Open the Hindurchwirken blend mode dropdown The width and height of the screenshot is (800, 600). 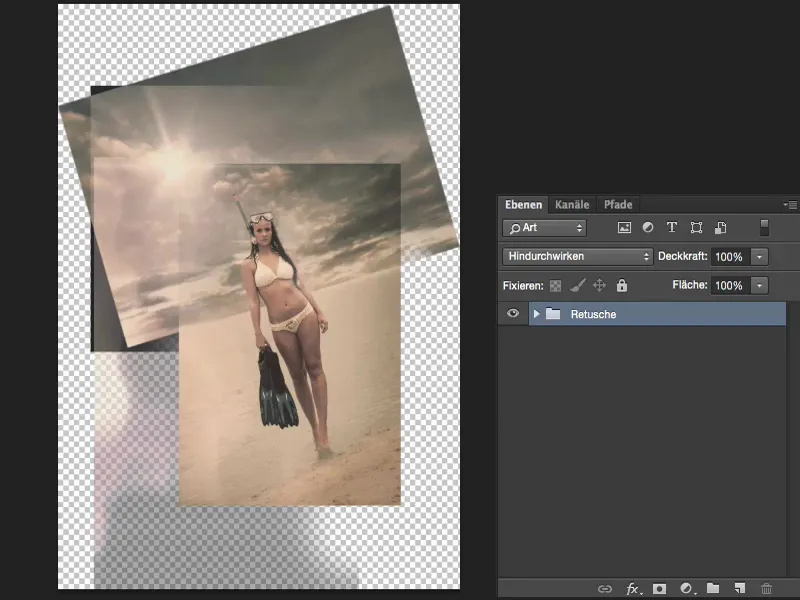point(578,256)
